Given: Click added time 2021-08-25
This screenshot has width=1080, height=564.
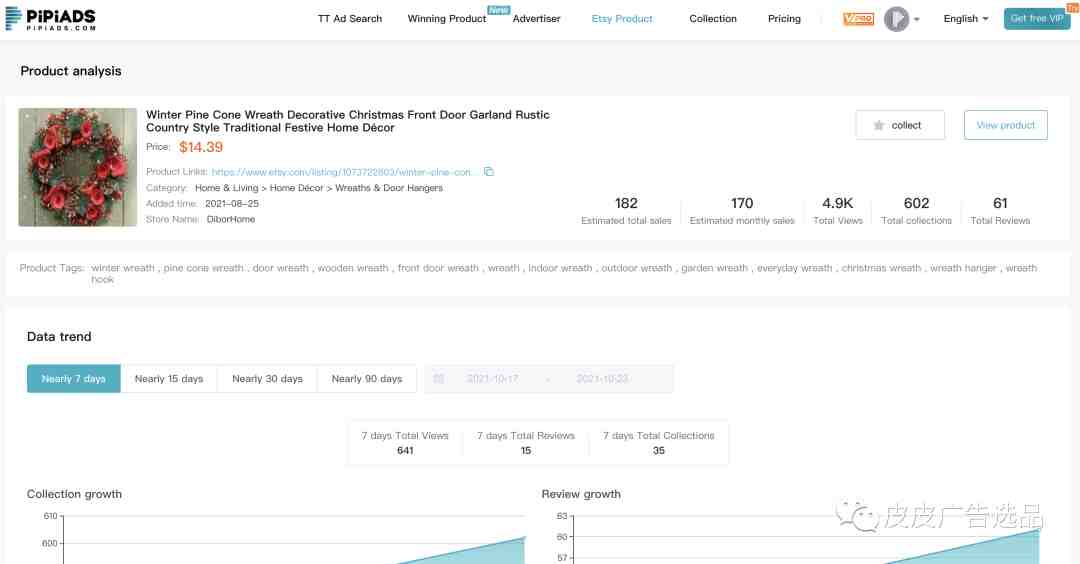Looking at the screenshot, I should pos(232,204).
